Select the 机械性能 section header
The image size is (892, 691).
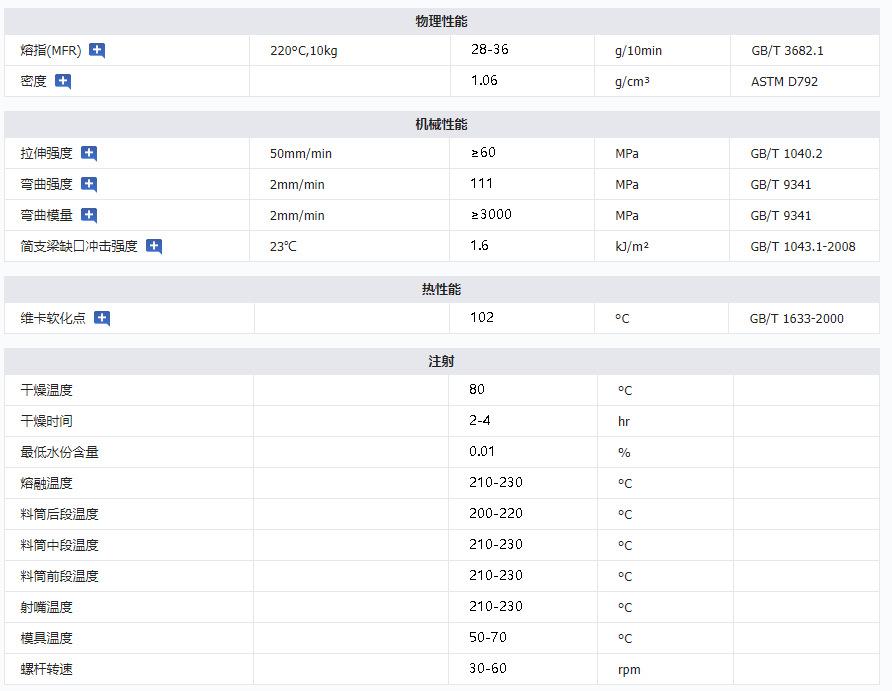coord(441,124)
